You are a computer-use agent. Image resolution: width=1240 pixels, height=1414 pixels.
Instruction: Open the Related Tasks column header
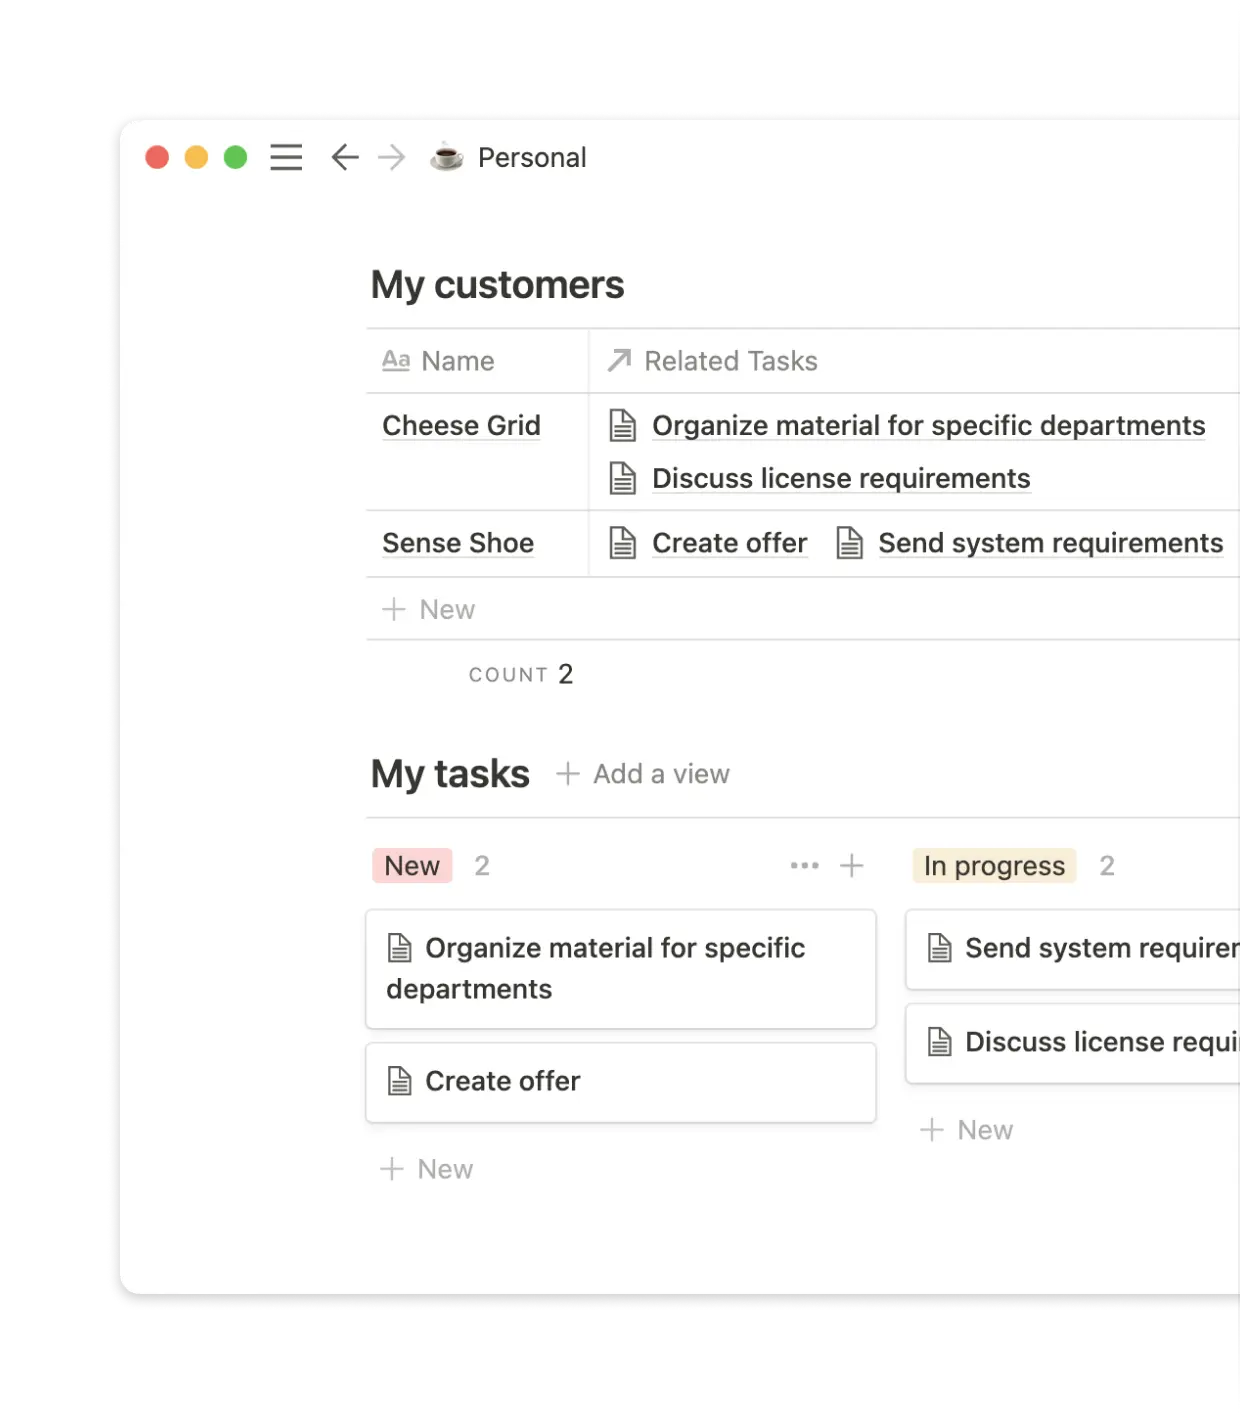tap(730, 361)
